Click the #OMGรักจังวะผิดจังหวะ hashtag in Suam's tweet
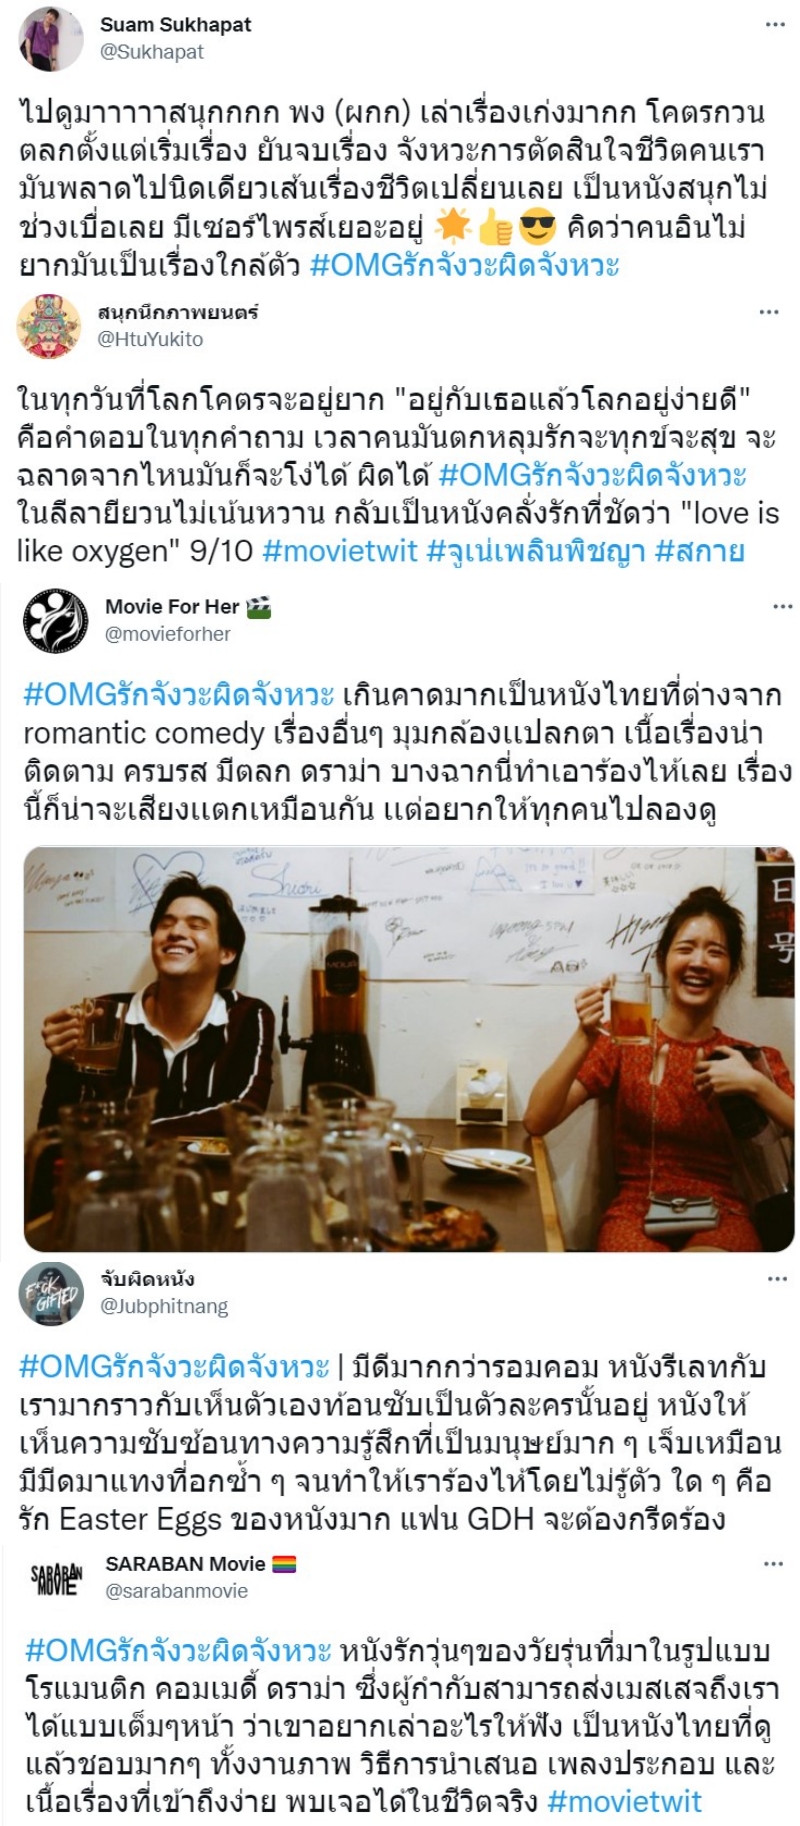This screenshot has width=800, height=1826. pyautogui.click(x=464, y=265)
